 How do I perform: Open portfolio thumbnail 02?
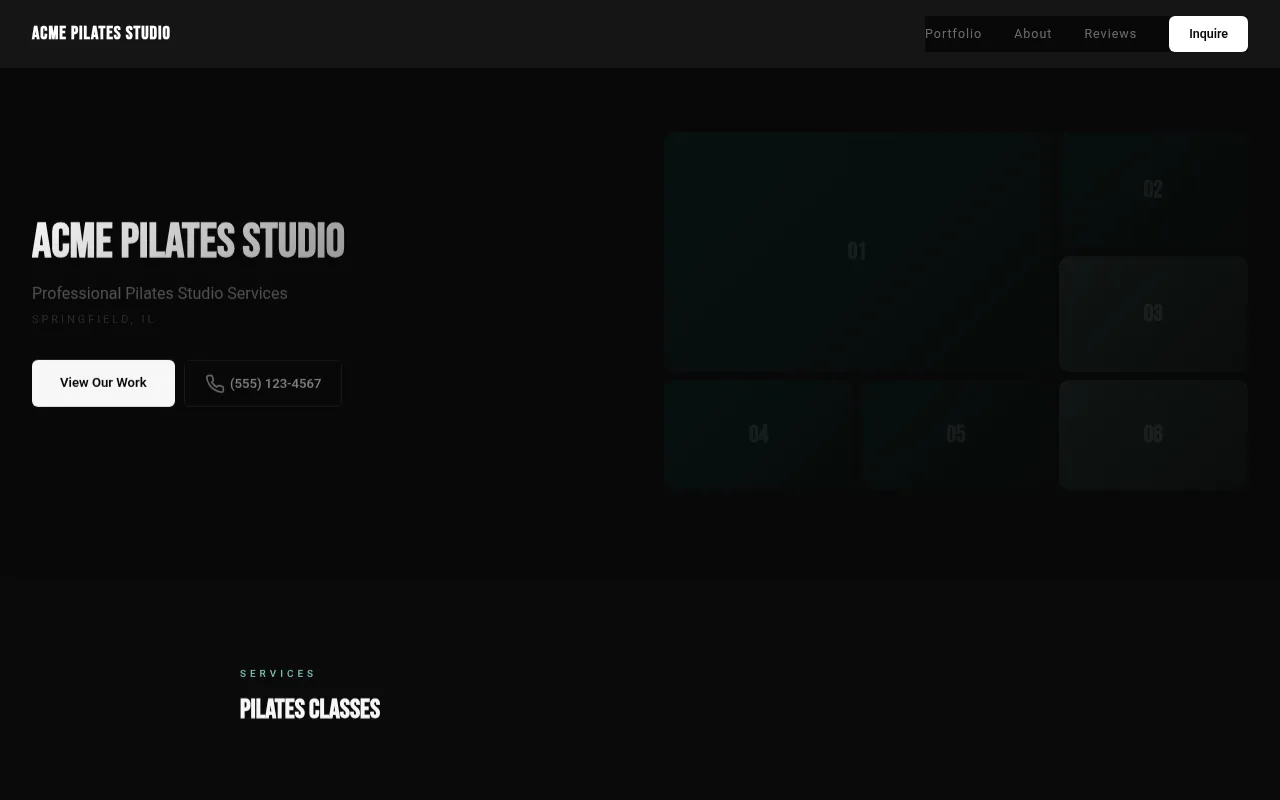point(1152,189)
